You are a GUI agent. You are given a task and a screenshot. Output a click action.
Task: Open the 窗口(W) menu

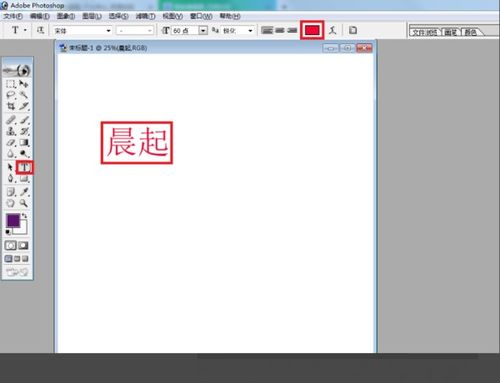coord(201,16)
